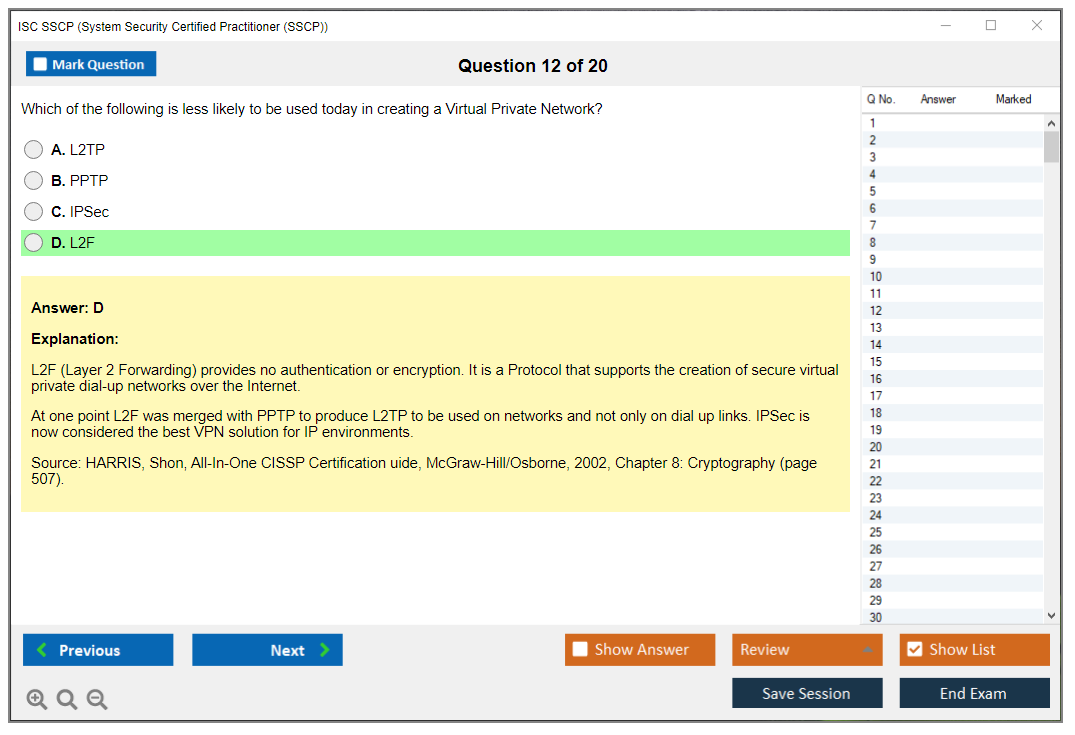Click the left arrow on Previous button
Viewport: 1075px width, 735px height.
pyautogui.click(x=42, y=650)
